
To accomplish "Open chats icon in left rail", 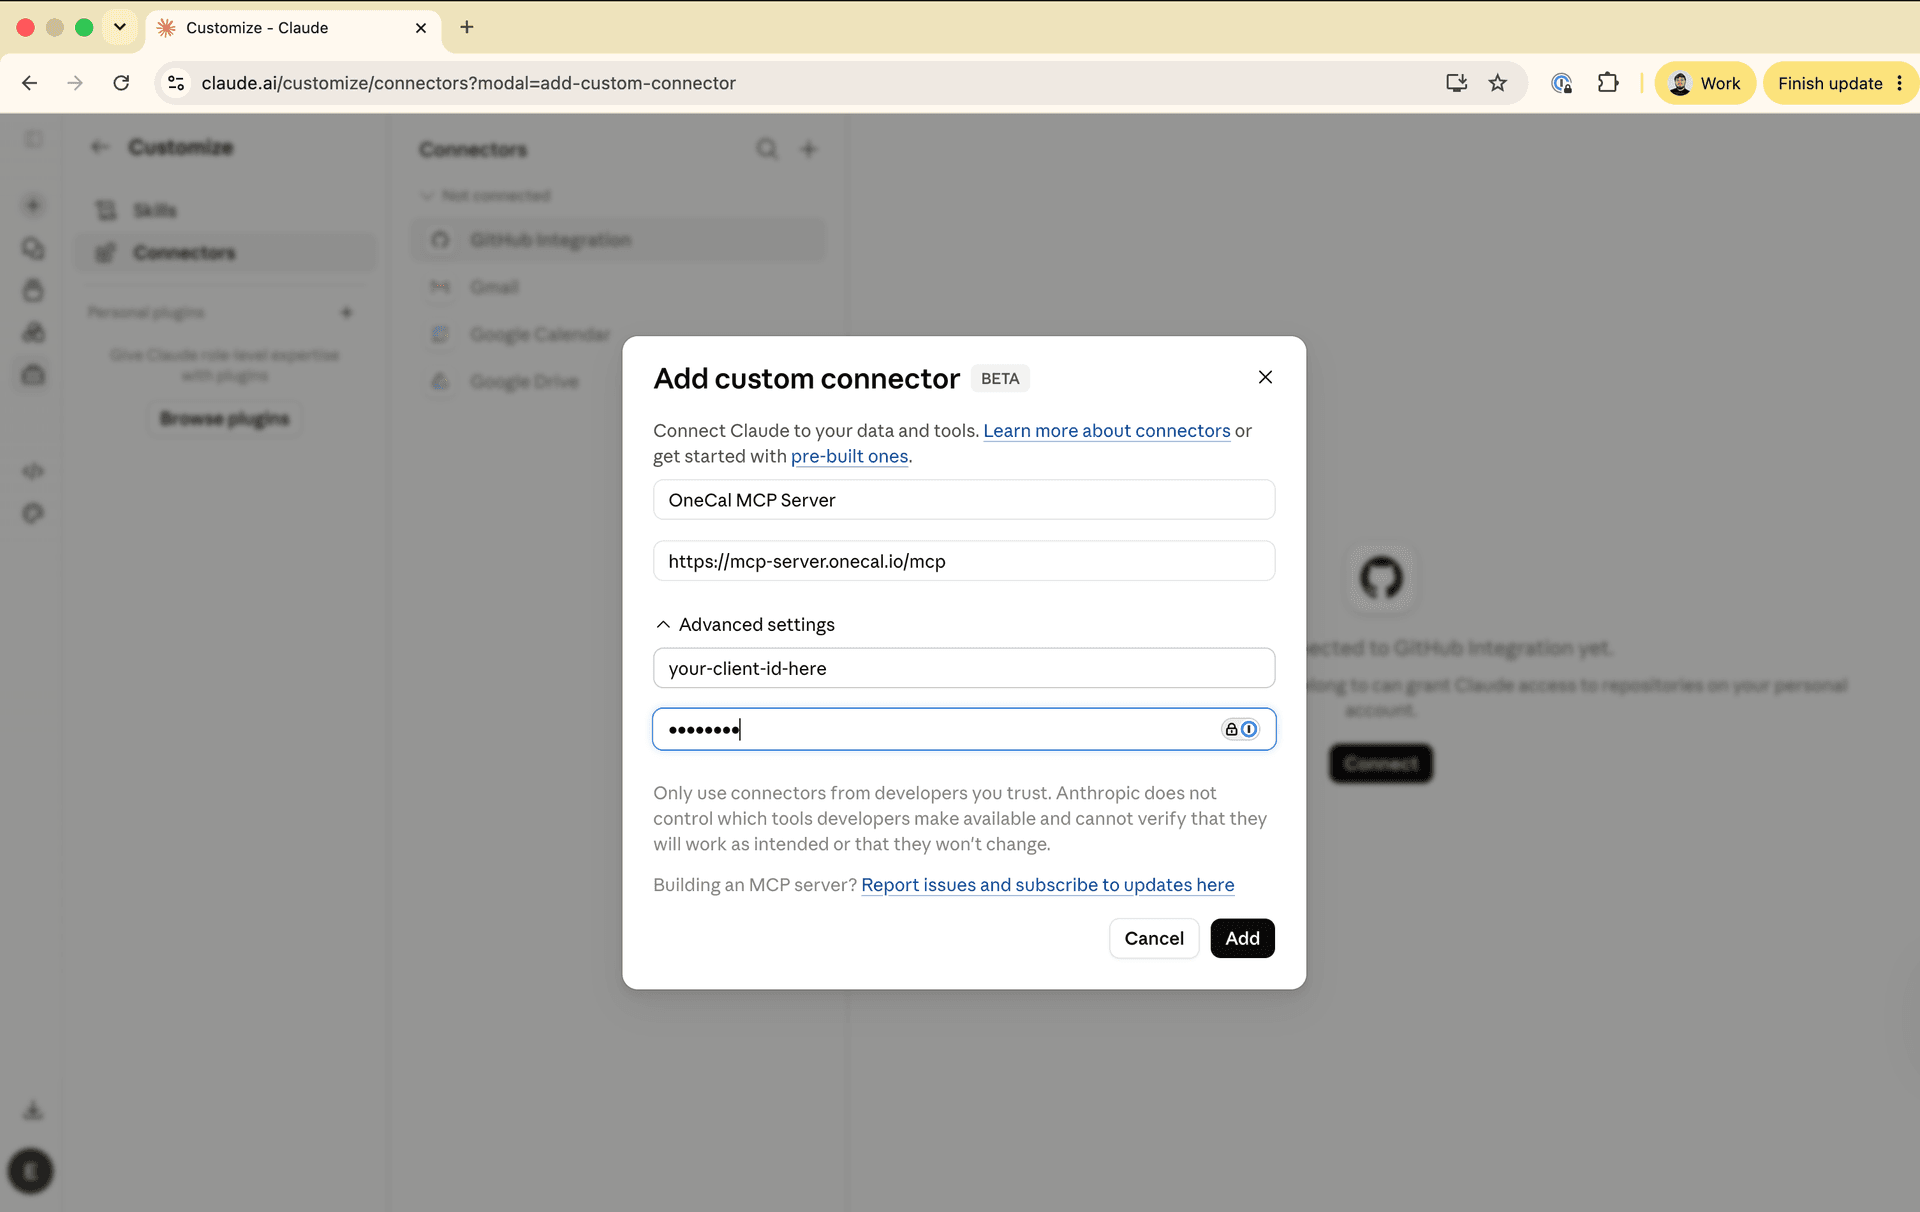I will point(33,248).
